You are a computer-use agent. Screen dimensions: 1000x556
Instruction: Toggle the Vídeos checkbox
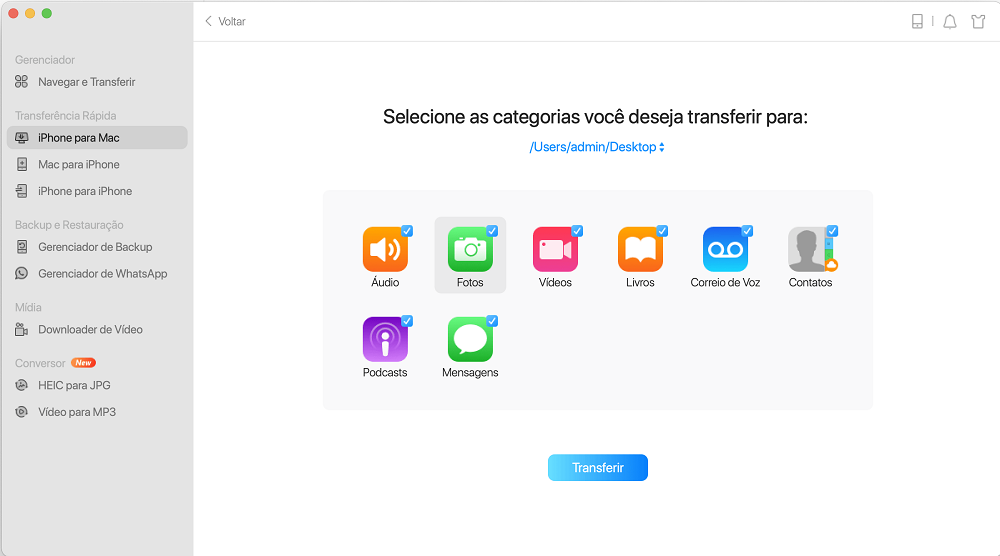pos(577,231)
